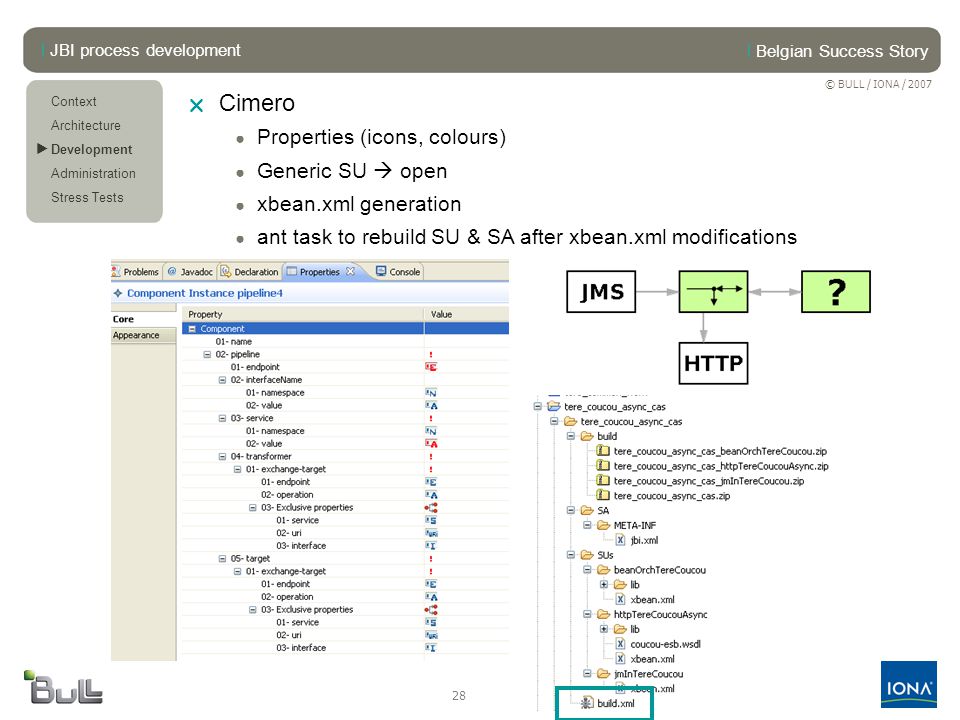Click the IONA logo
Viewport: 960px width, 720px height.
909,684
